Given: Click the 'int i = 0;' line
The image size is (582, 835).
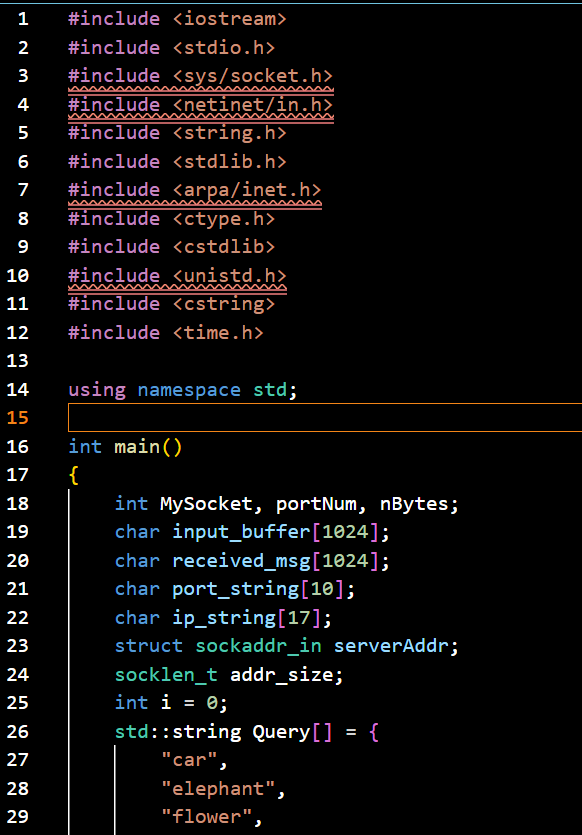Looking at the screenshot, I should coord(171,703).
